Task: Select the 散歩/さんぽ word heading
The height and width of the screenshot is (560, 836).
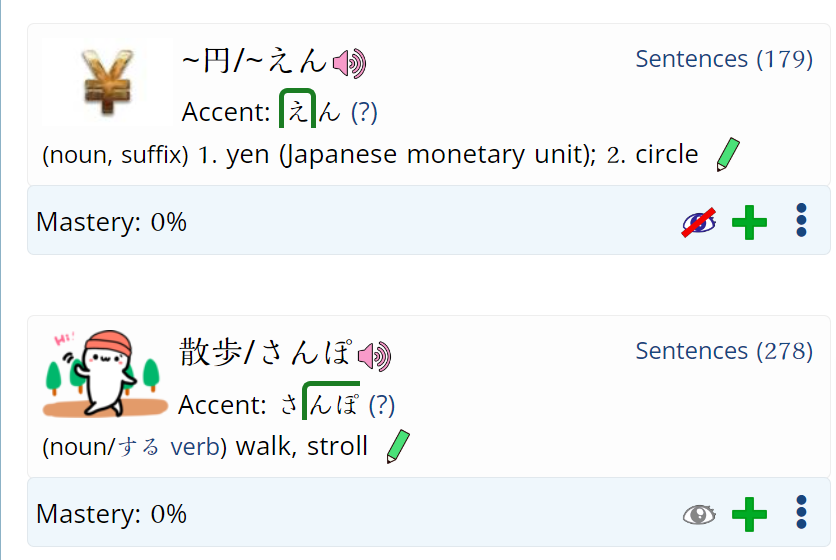Action: 266,353
